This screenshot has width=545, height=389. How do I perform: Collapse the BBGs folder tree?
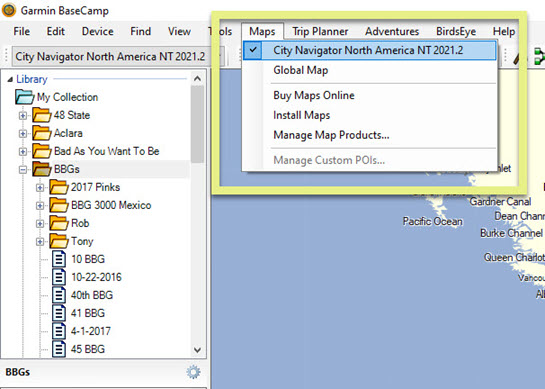pos(23,170)
